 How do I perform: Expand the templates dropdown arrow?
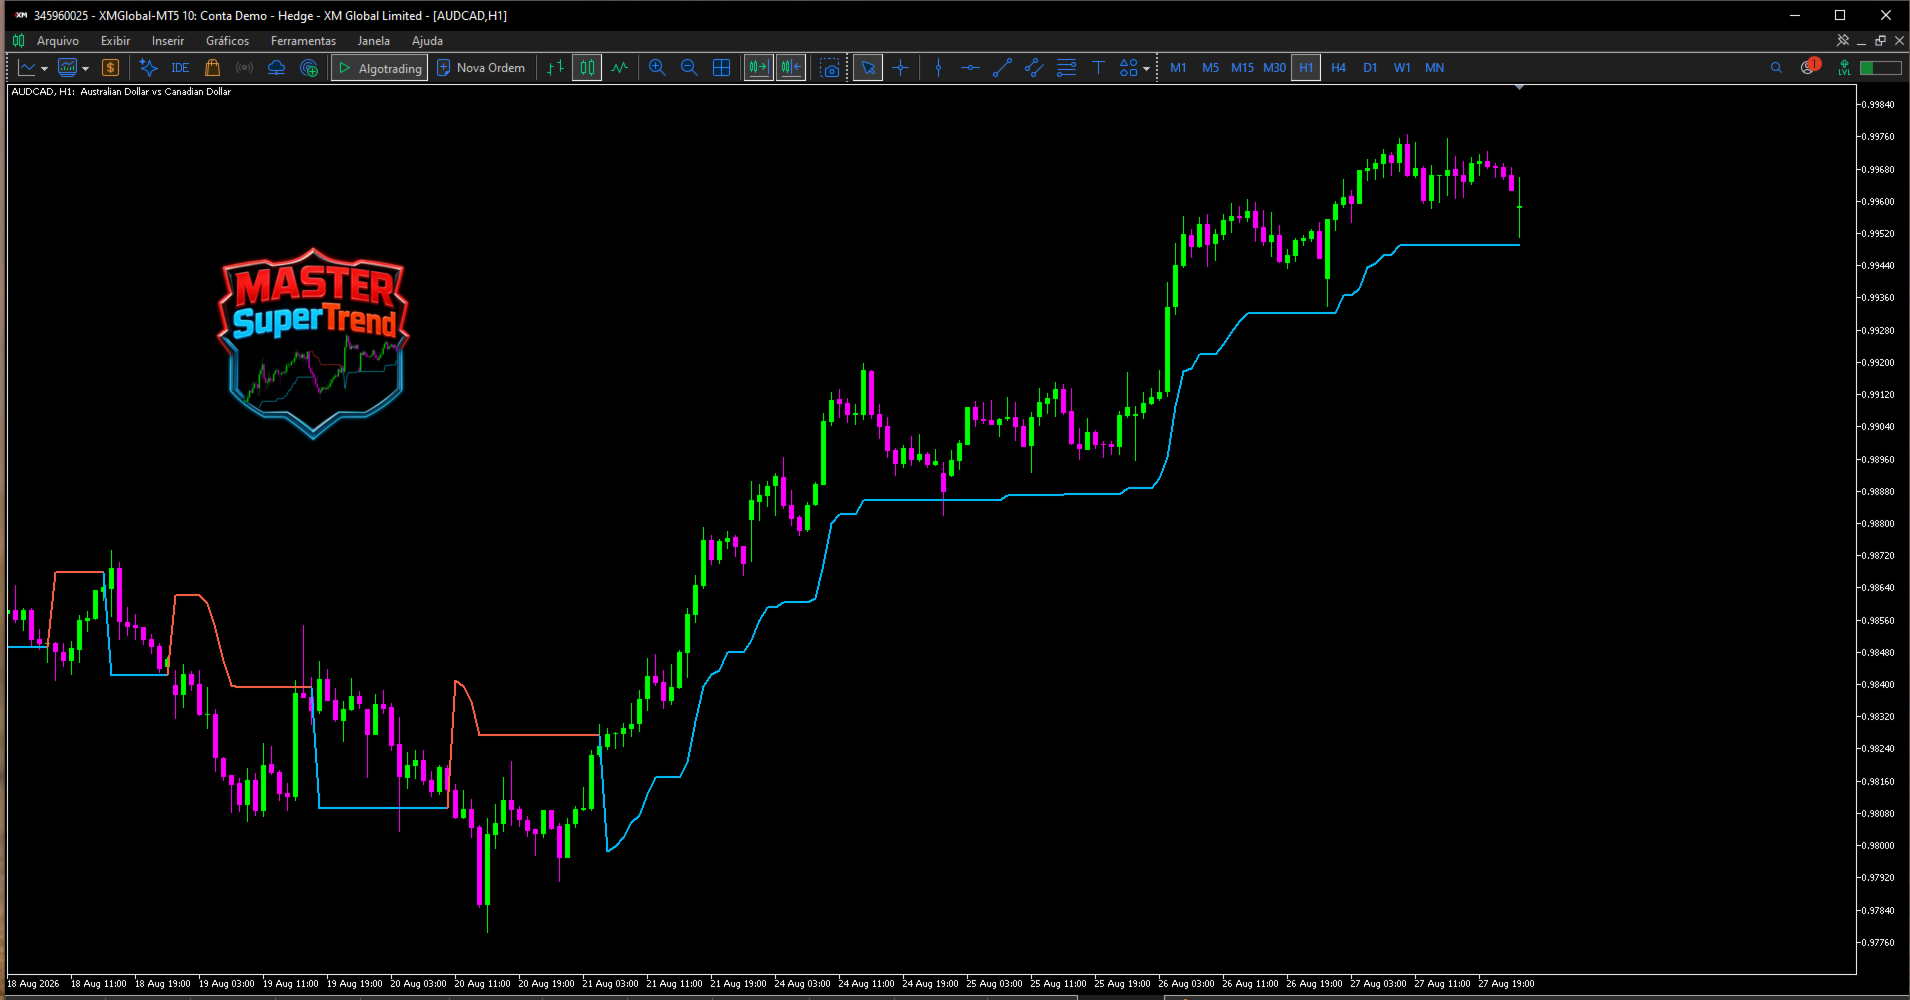(x=85, y=68)
